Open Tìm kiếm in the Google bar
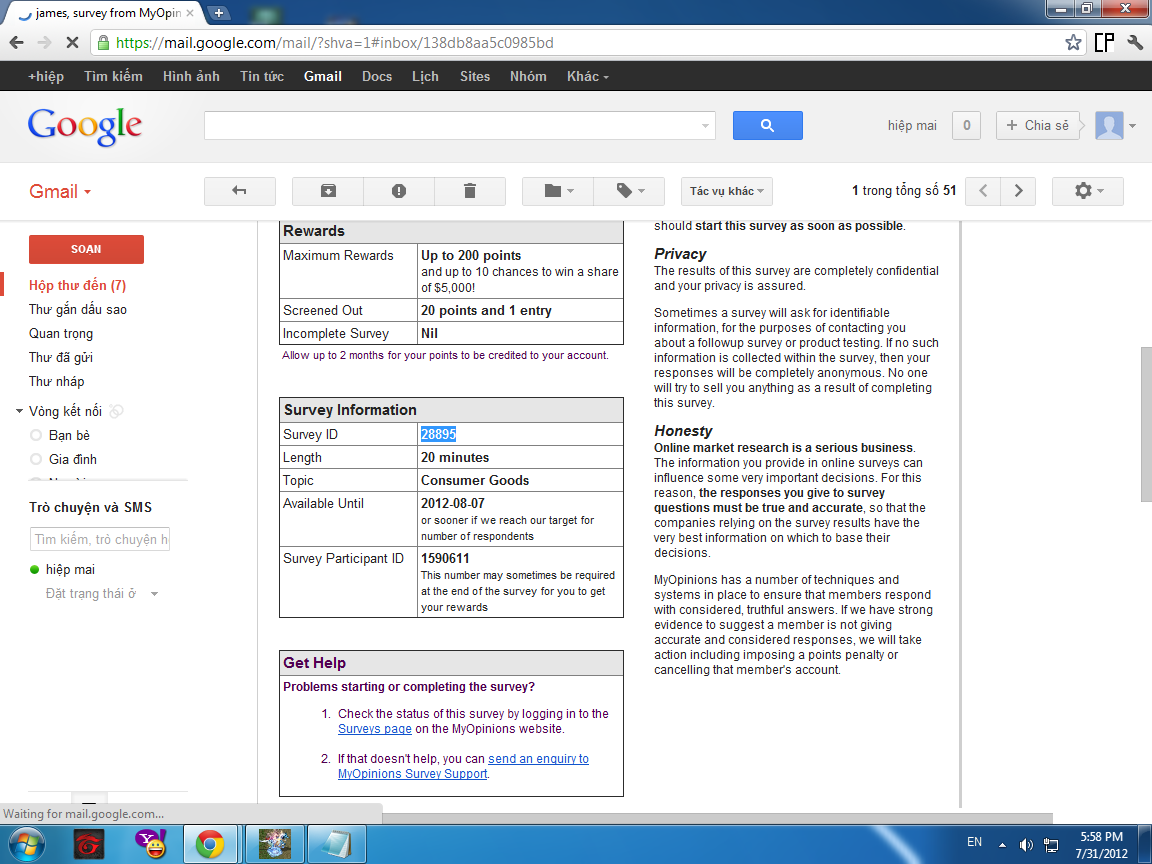The height and width of the screenshot is (864, 1152). point(113,76)
